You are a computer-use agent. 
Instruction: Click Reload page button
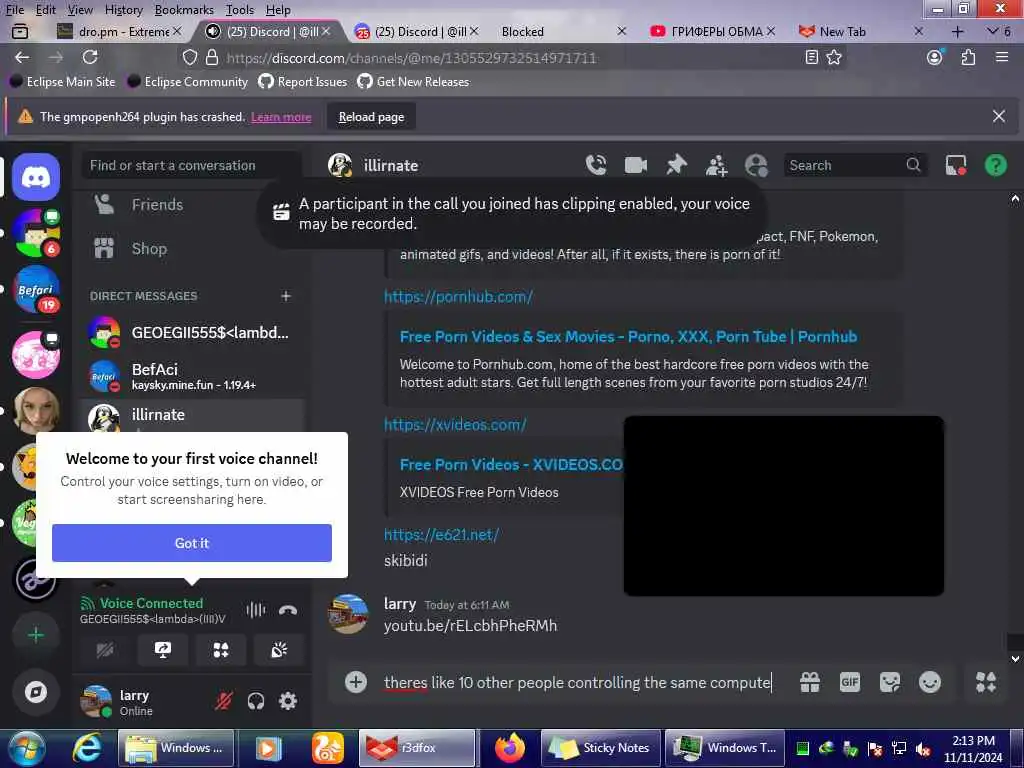tap(371, 117)
